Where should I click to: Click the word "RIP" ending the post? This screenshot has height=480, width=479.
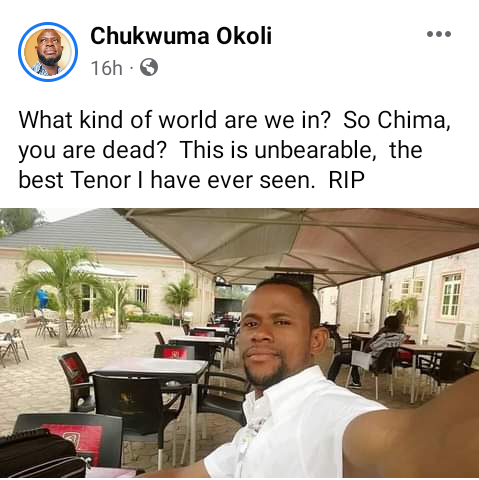click(347, 180)
